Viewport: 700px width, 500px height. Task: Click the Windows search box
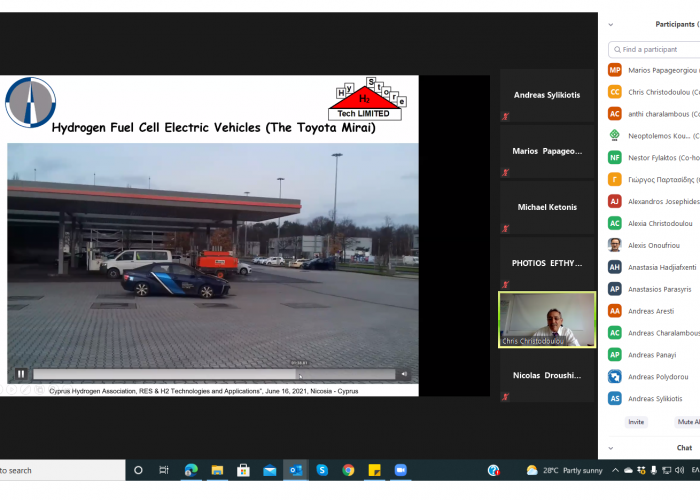(x=62, y=470)
